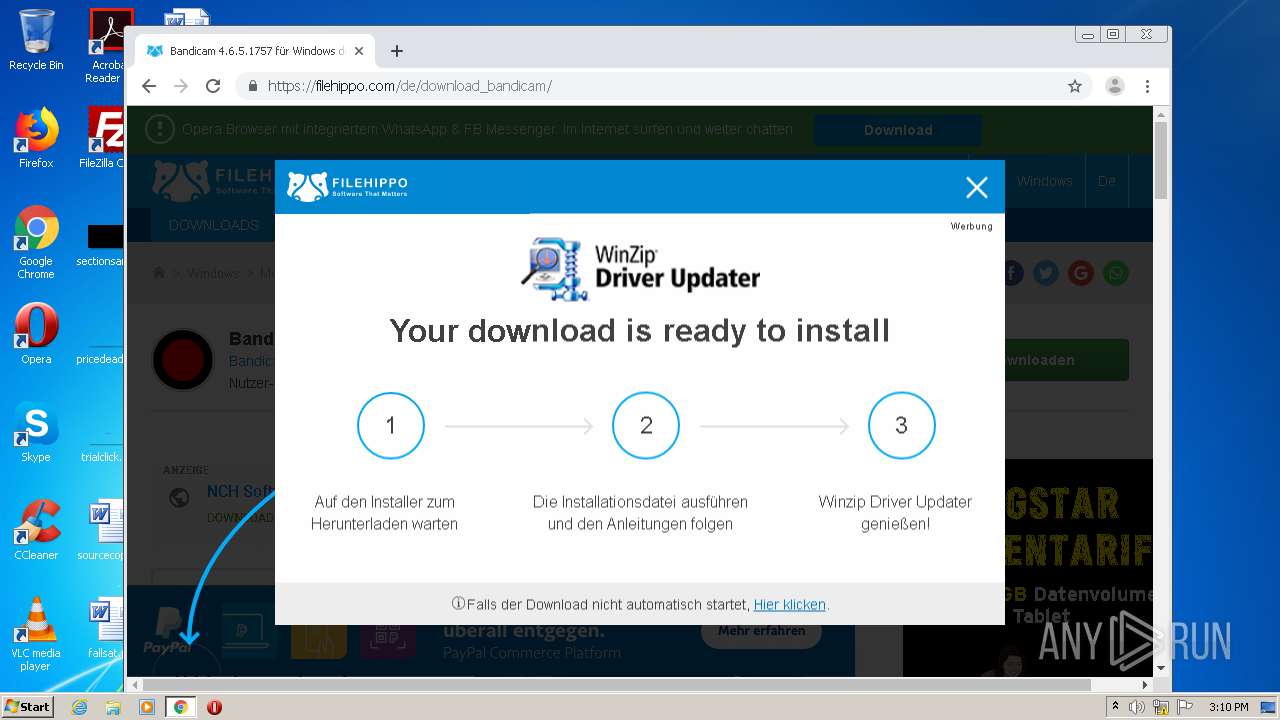1280x720 pixels.
Task: Open the Recycle Bin desktop icon
Action: pos(36,40)
